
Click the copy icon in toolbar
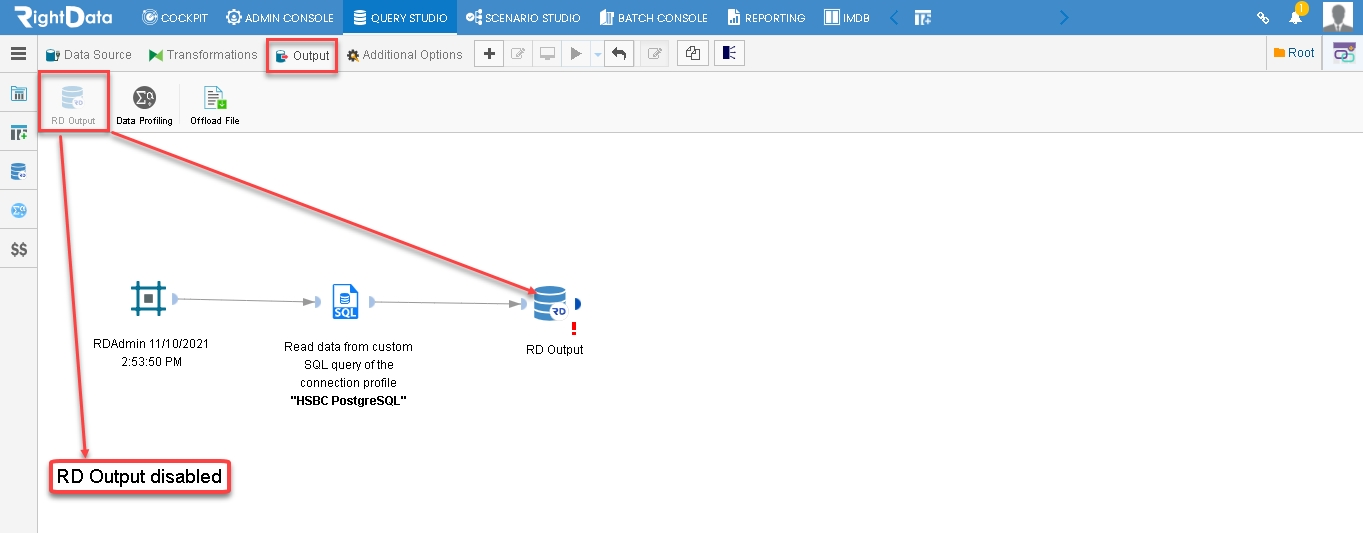(692, 54)
